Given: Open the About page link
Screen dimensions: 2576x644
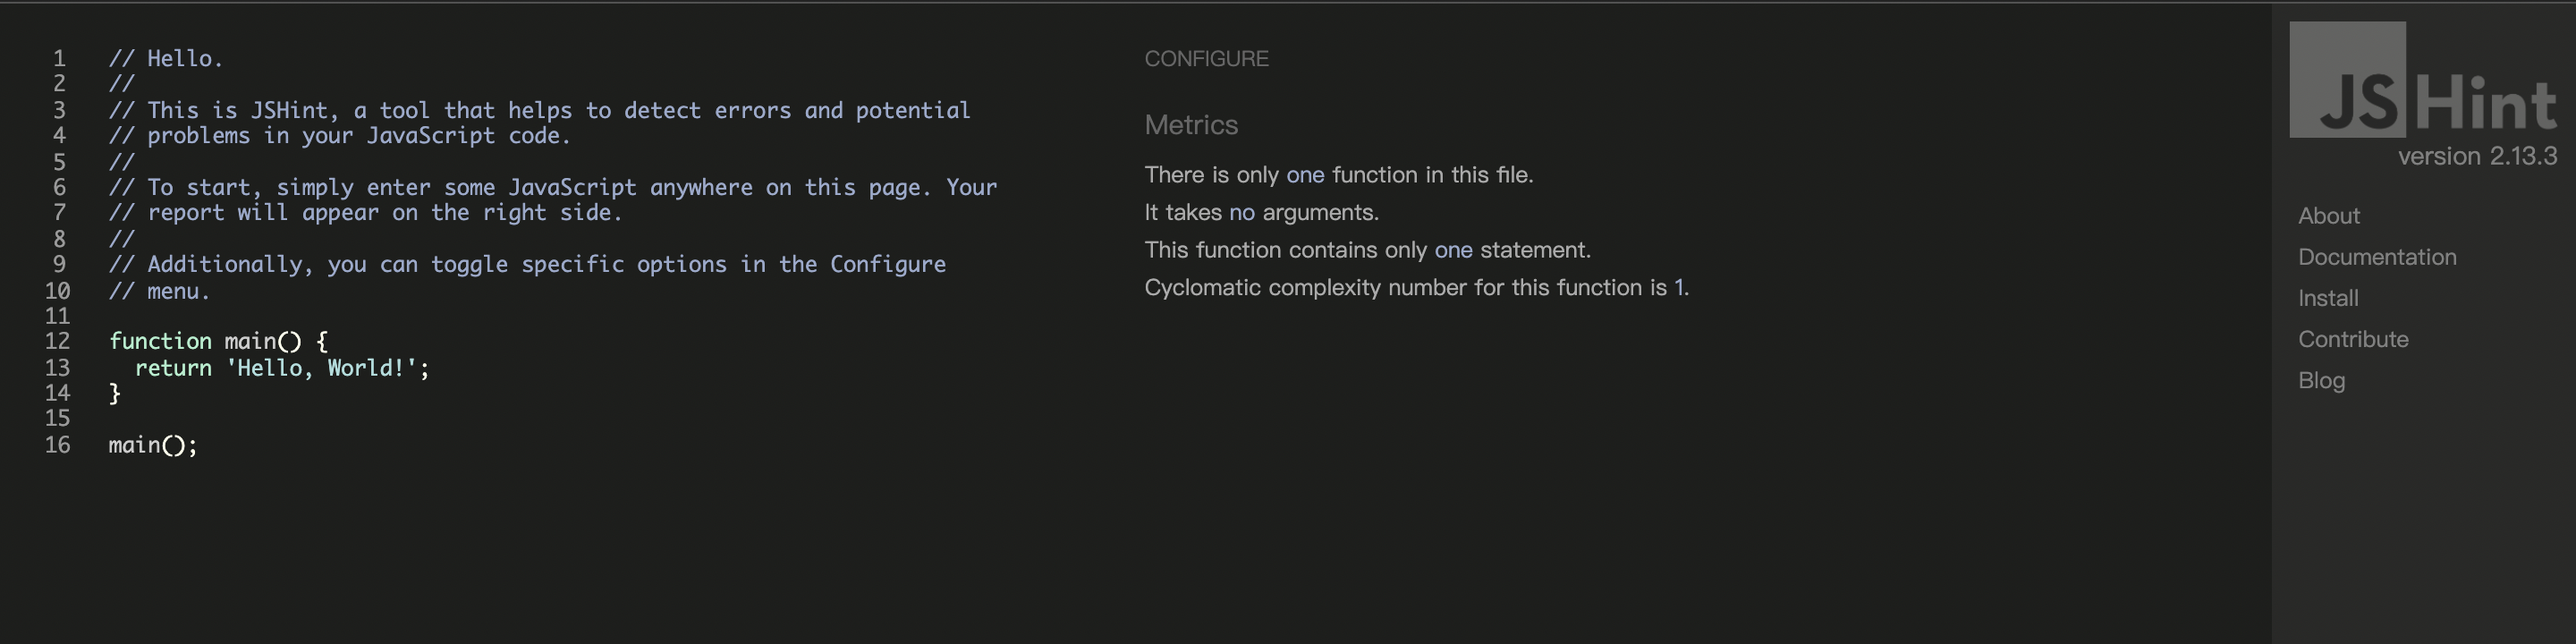Looking at the screenshot, I should point(2328,216).
